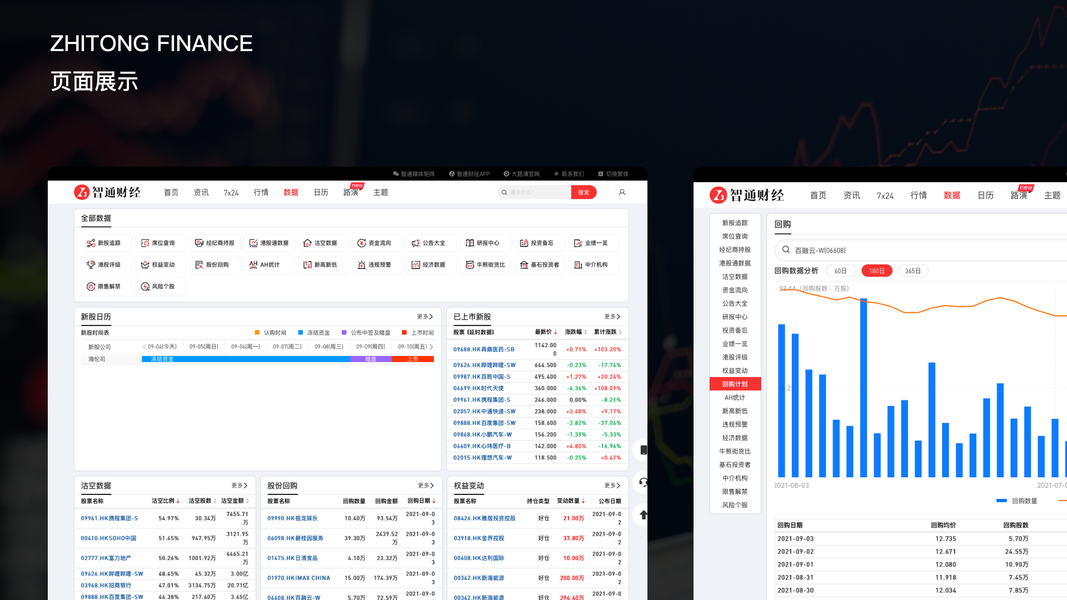
Task: Open 违规预警 tile in data grid
Action: (x=375, y=265)
